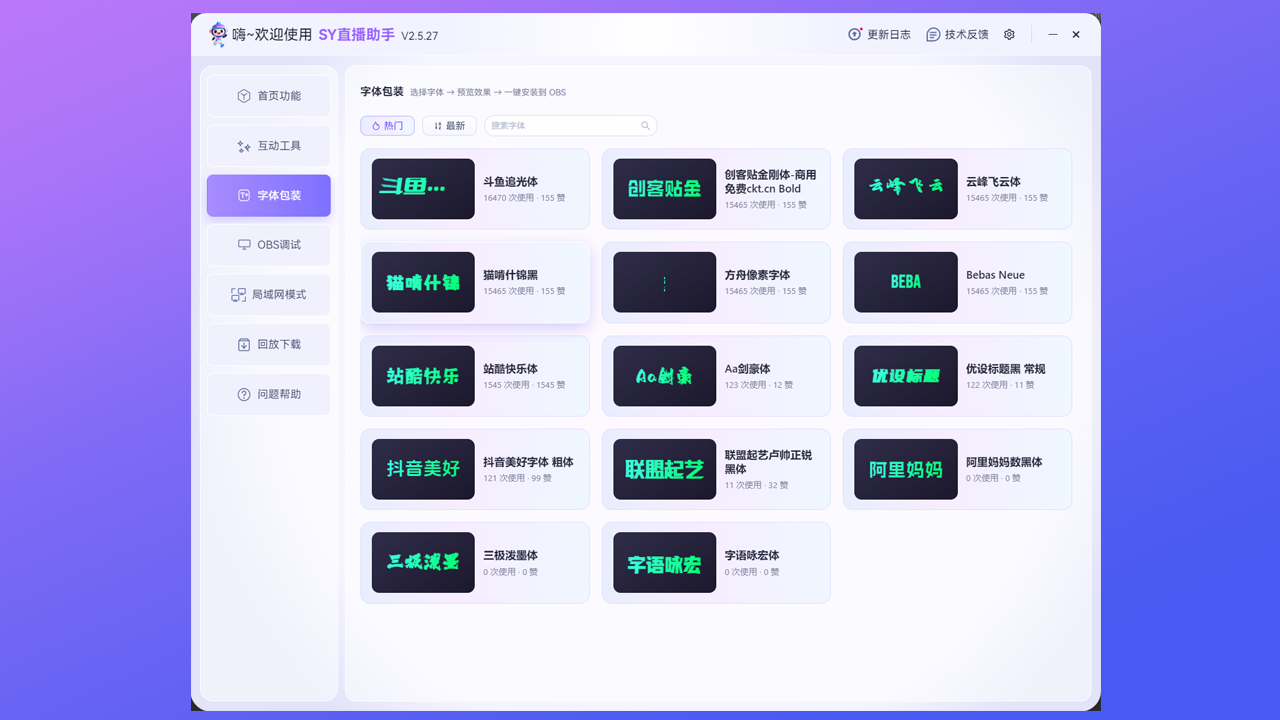Click the 搜索字体 search field

click(571, 126)
